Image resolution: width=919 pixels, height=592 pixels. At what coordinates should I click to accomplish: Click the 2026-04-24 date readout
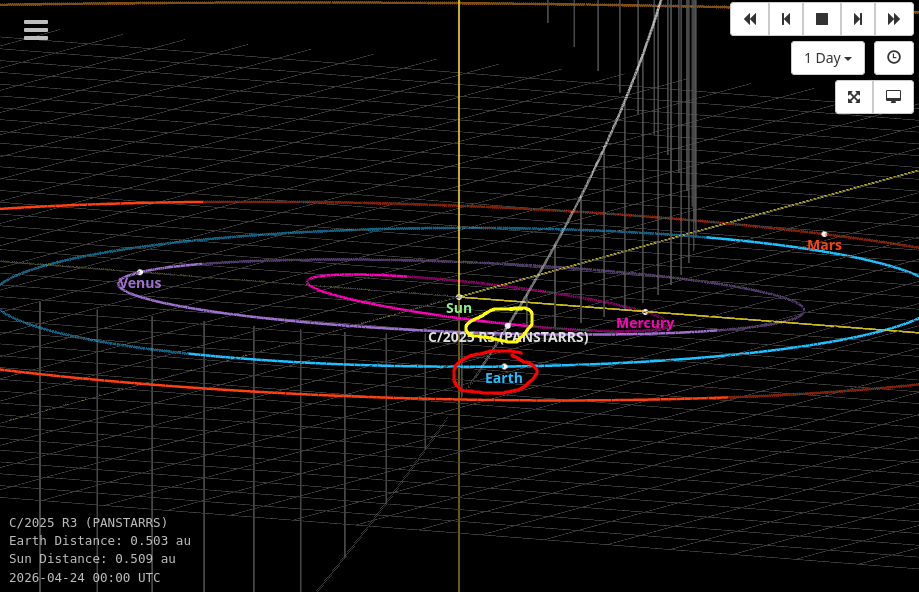pos(85,577)
